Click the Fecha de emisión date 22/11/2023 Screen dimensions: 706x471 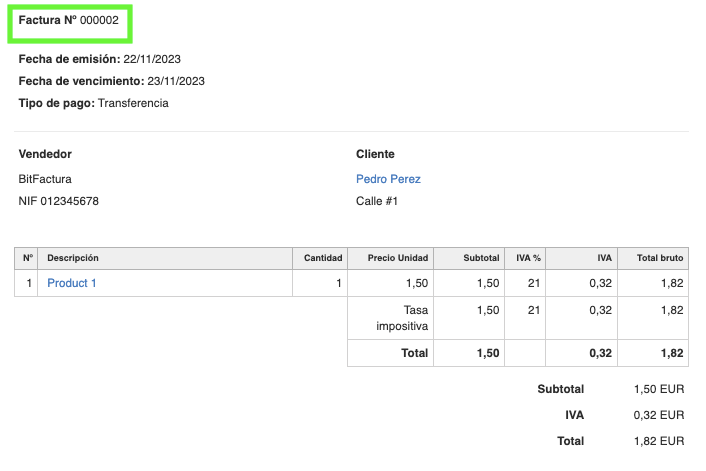(x=152, y=59)
